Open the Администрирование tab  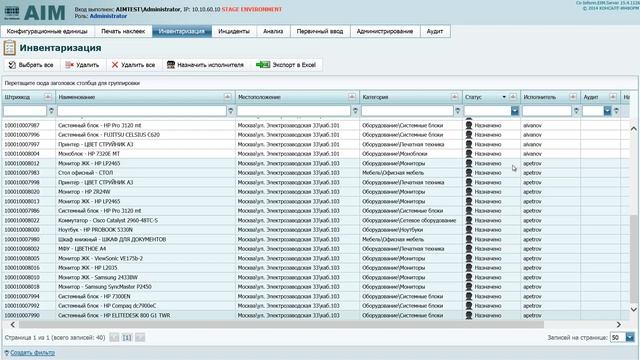pos(385,31)
